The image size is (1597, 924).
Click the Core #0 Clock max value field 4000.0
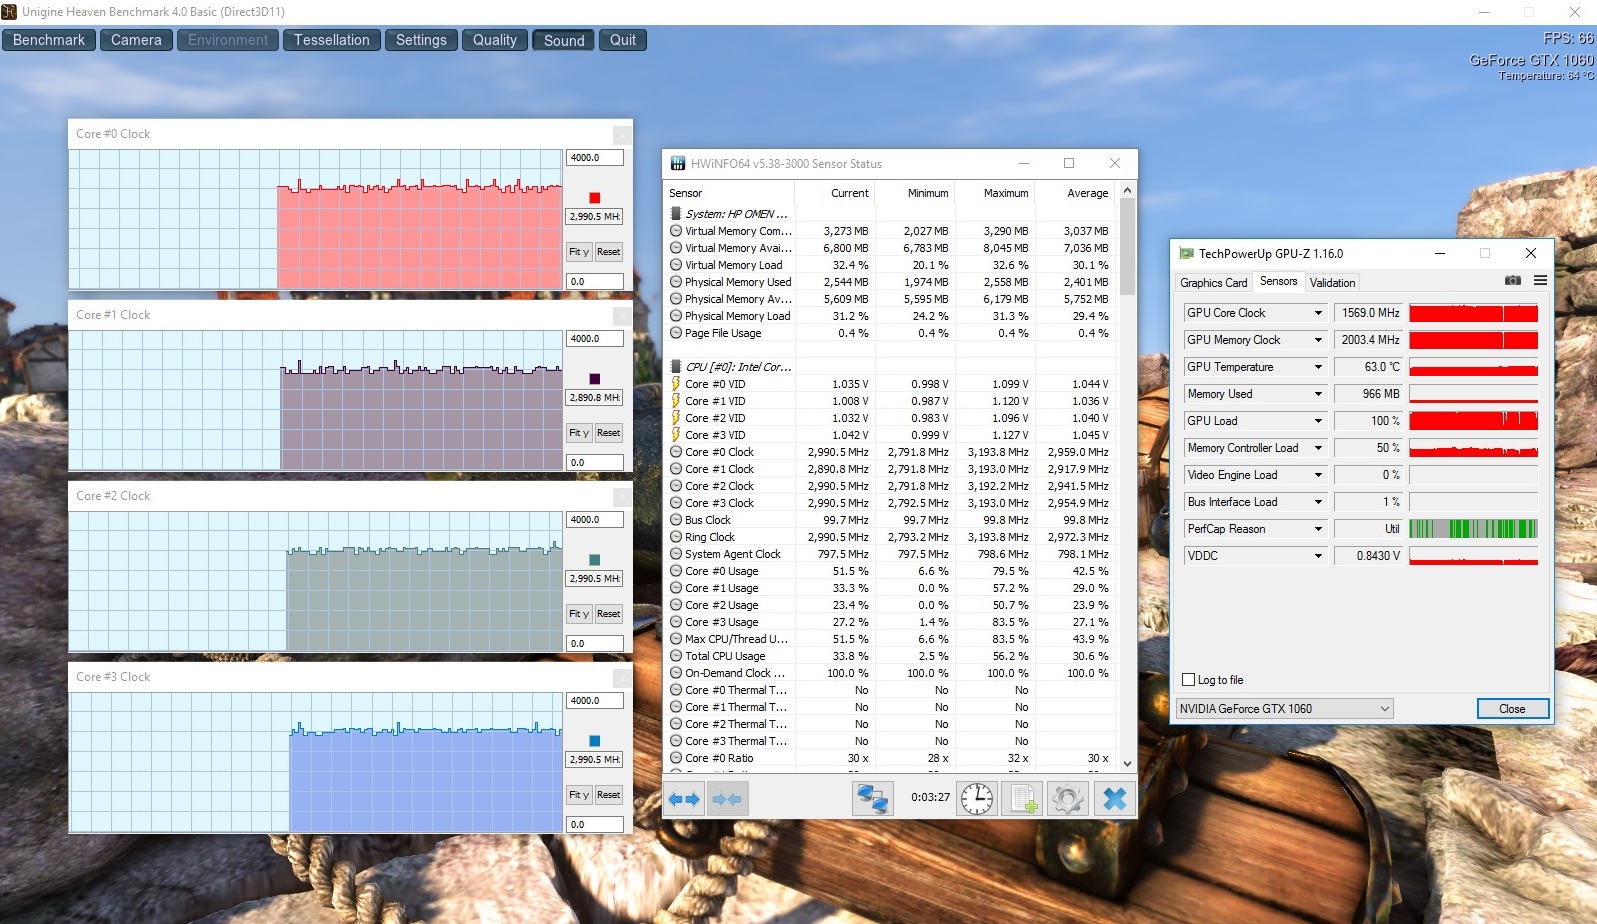(595, 158)
